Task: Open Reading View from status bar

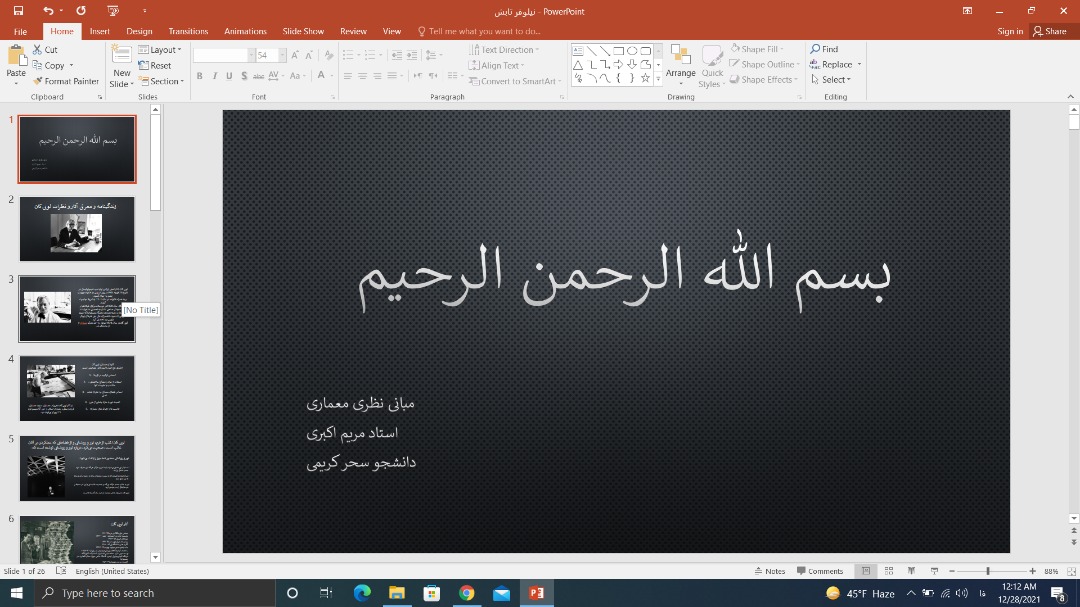Action: pyautogui.click(x=911, y=571)
